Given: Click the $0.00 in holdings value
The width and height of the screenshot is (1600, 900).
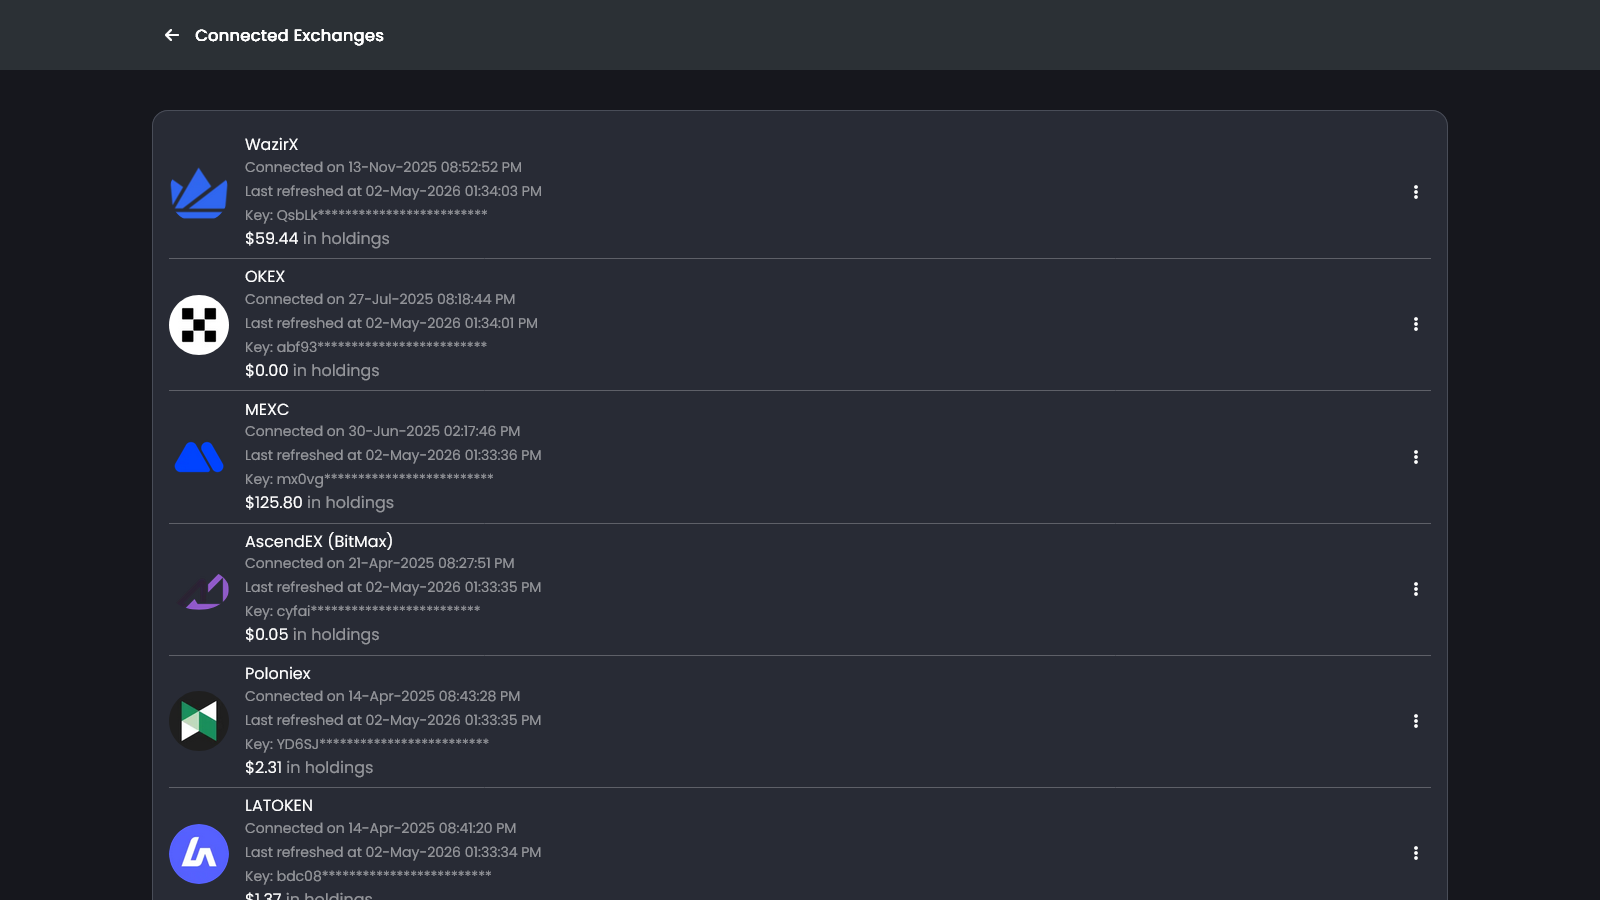Looking at the screenshot, I should [x=312, y=370].
